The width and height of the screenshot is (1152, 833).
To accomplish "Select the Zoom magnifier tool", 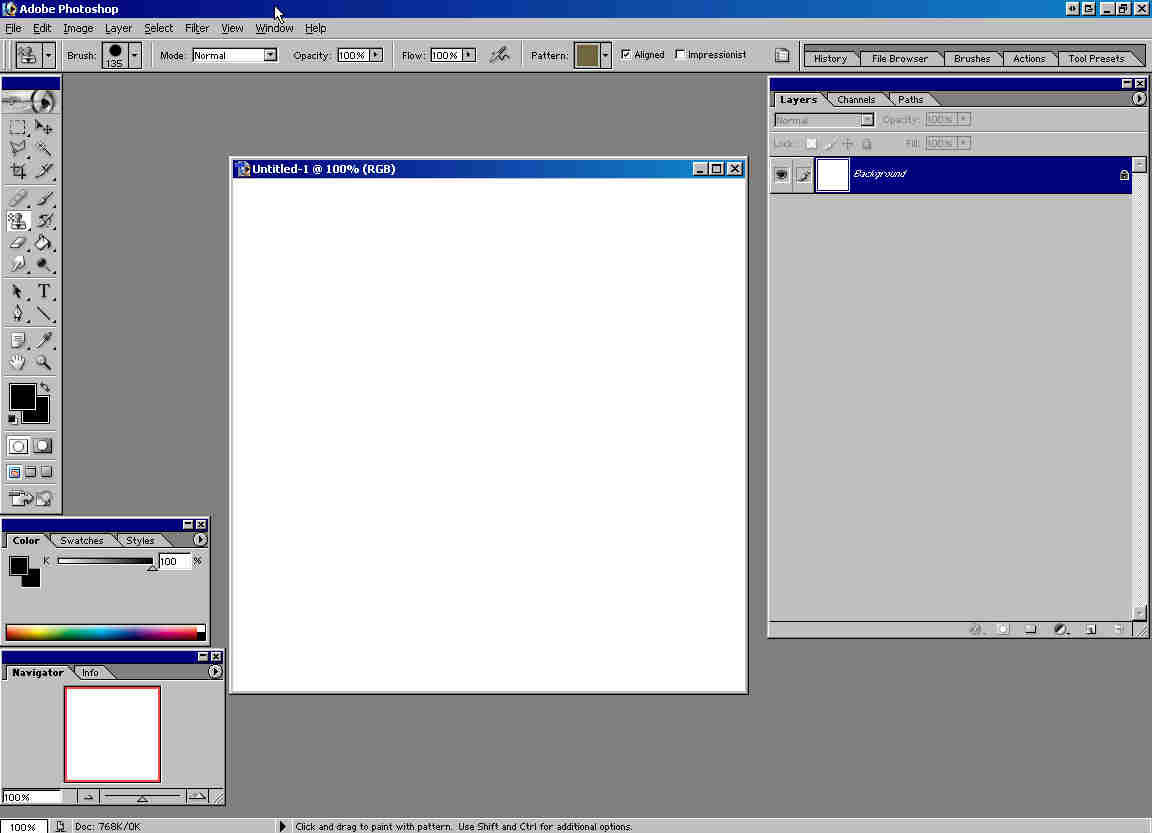I will coord(44,363).
